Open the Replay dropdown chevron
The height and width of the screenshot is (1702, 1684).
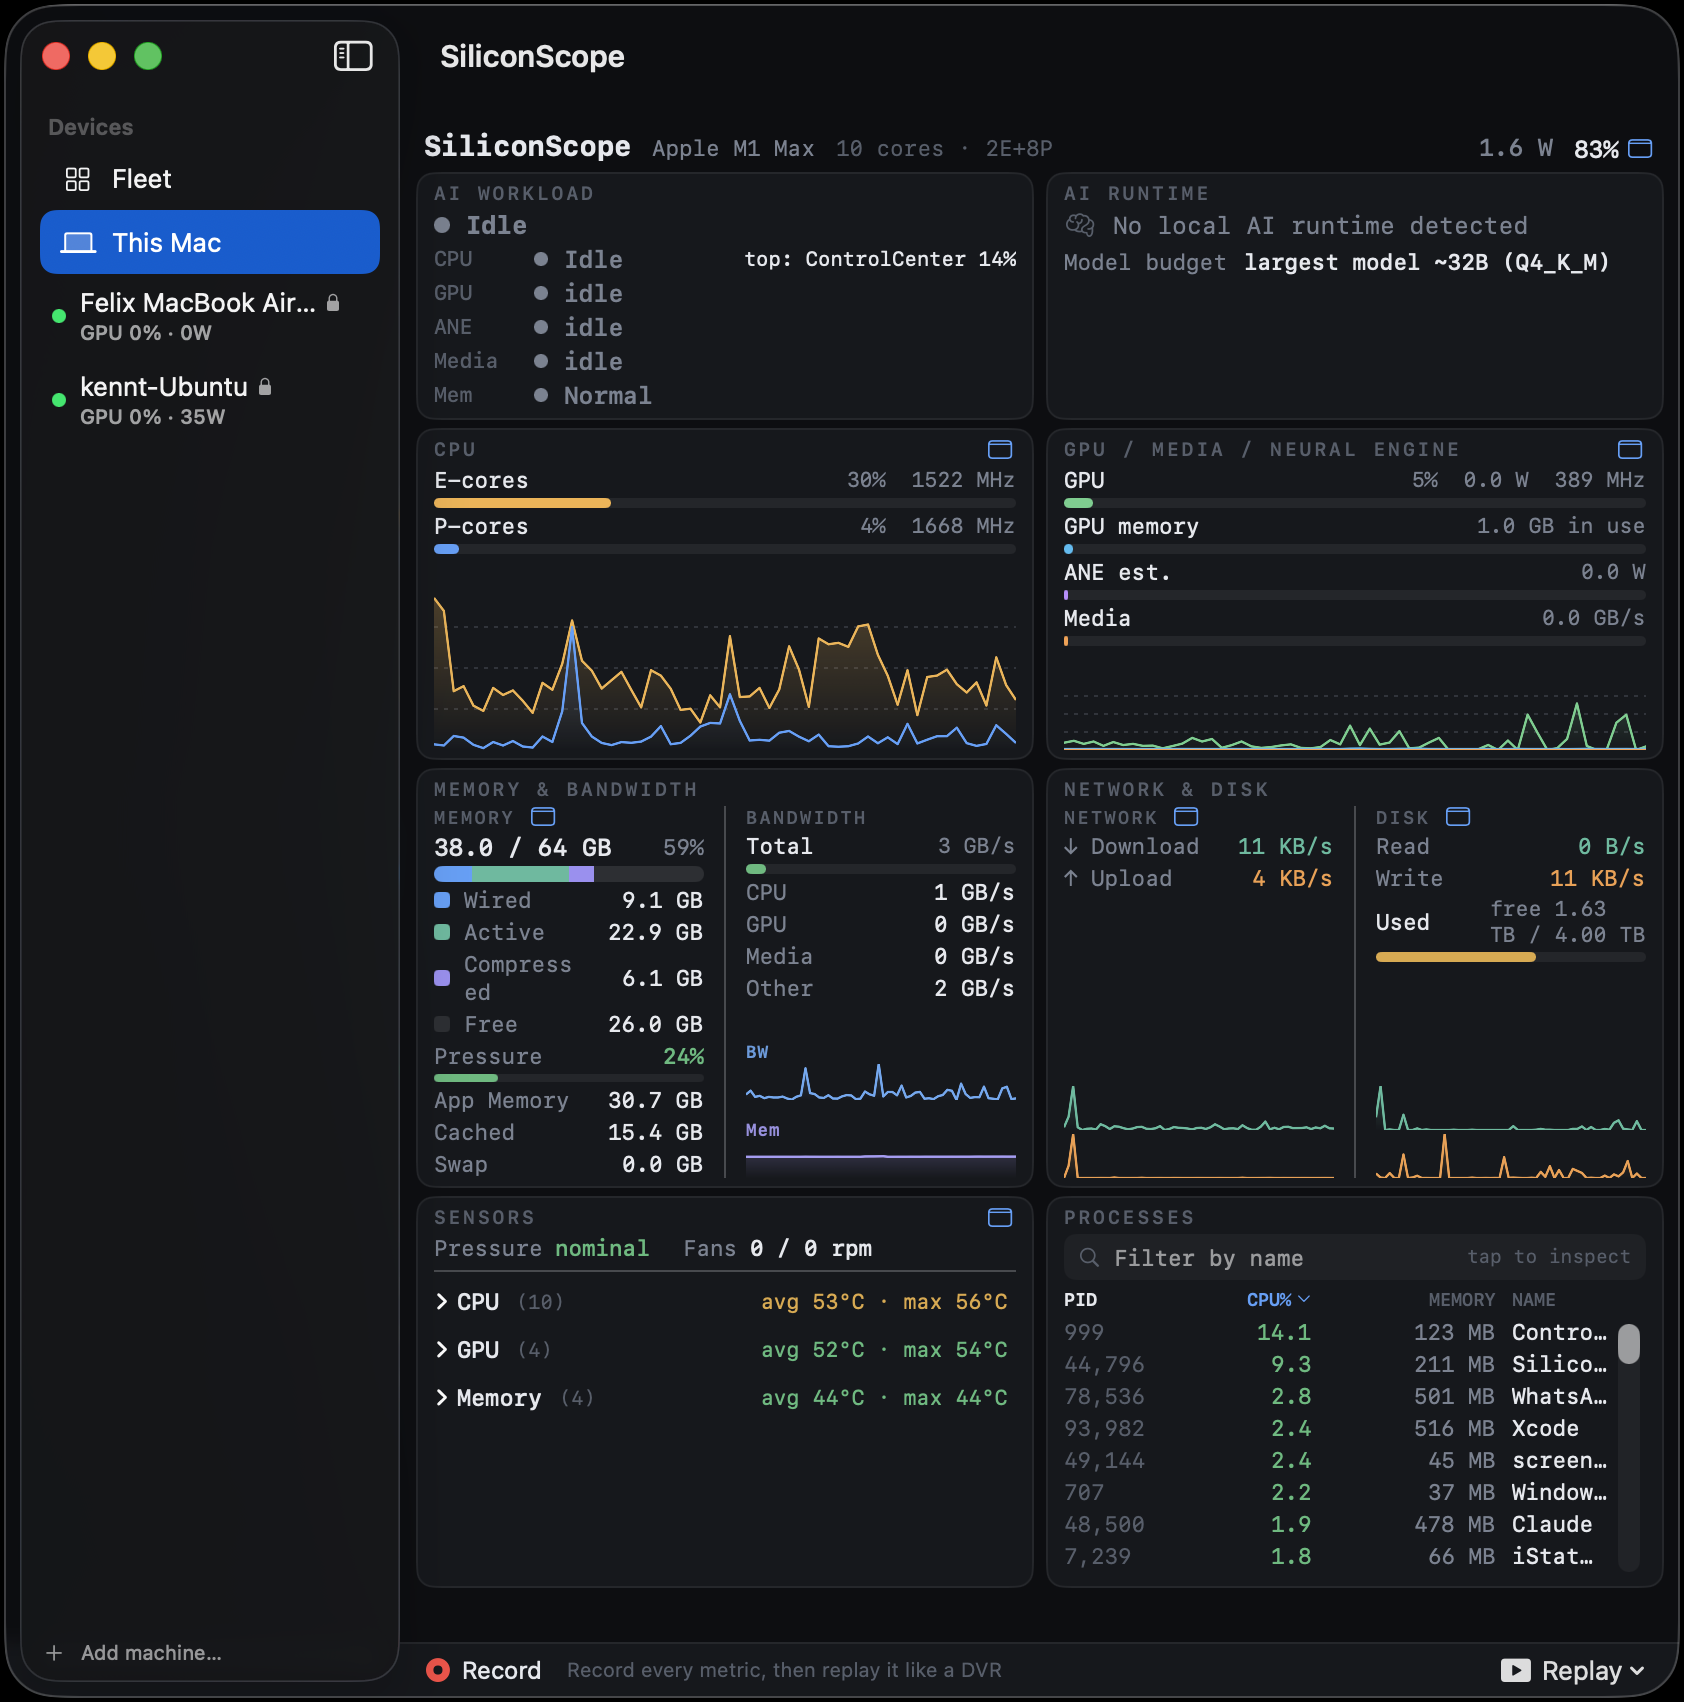click(x=1637, y=1670)
